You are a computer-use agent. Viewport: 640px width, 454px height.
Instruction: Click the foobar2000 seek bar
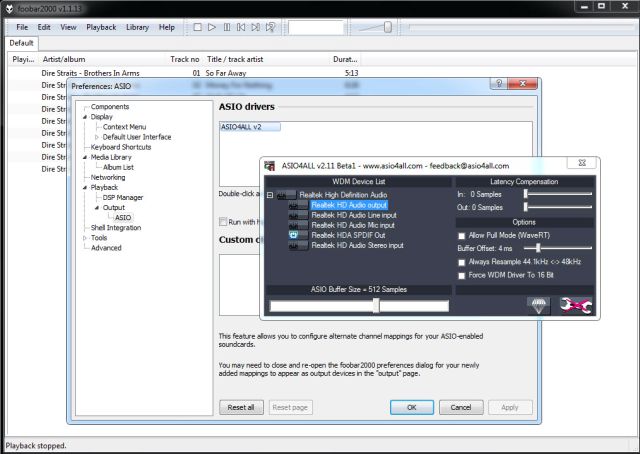pyautogui.click(x=521, y=27)
